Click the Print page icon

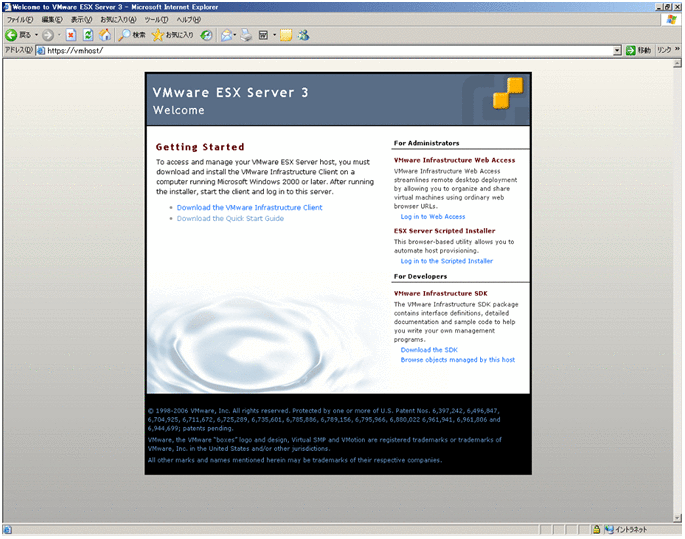click(246, 35)
